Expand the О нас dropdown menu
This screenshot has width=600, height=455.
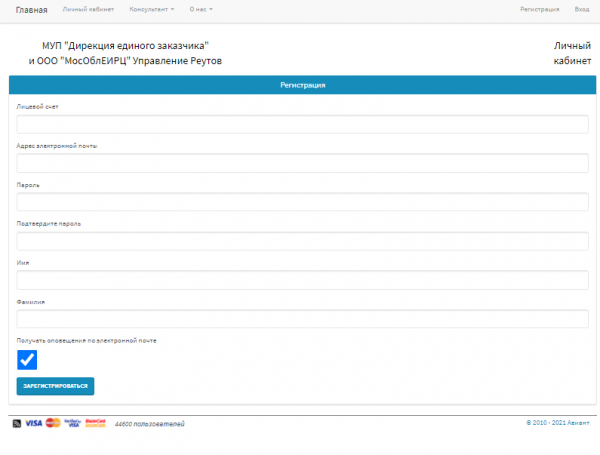[201, 9]
